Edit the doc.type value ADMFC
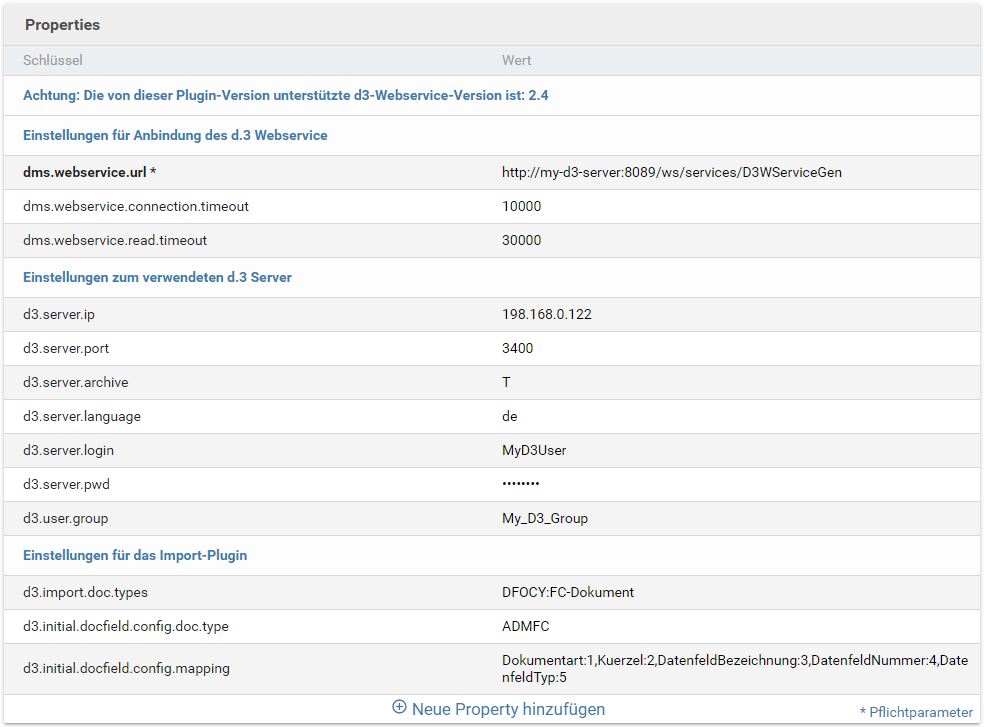This screenshot has width=984, height=727. 525,626
